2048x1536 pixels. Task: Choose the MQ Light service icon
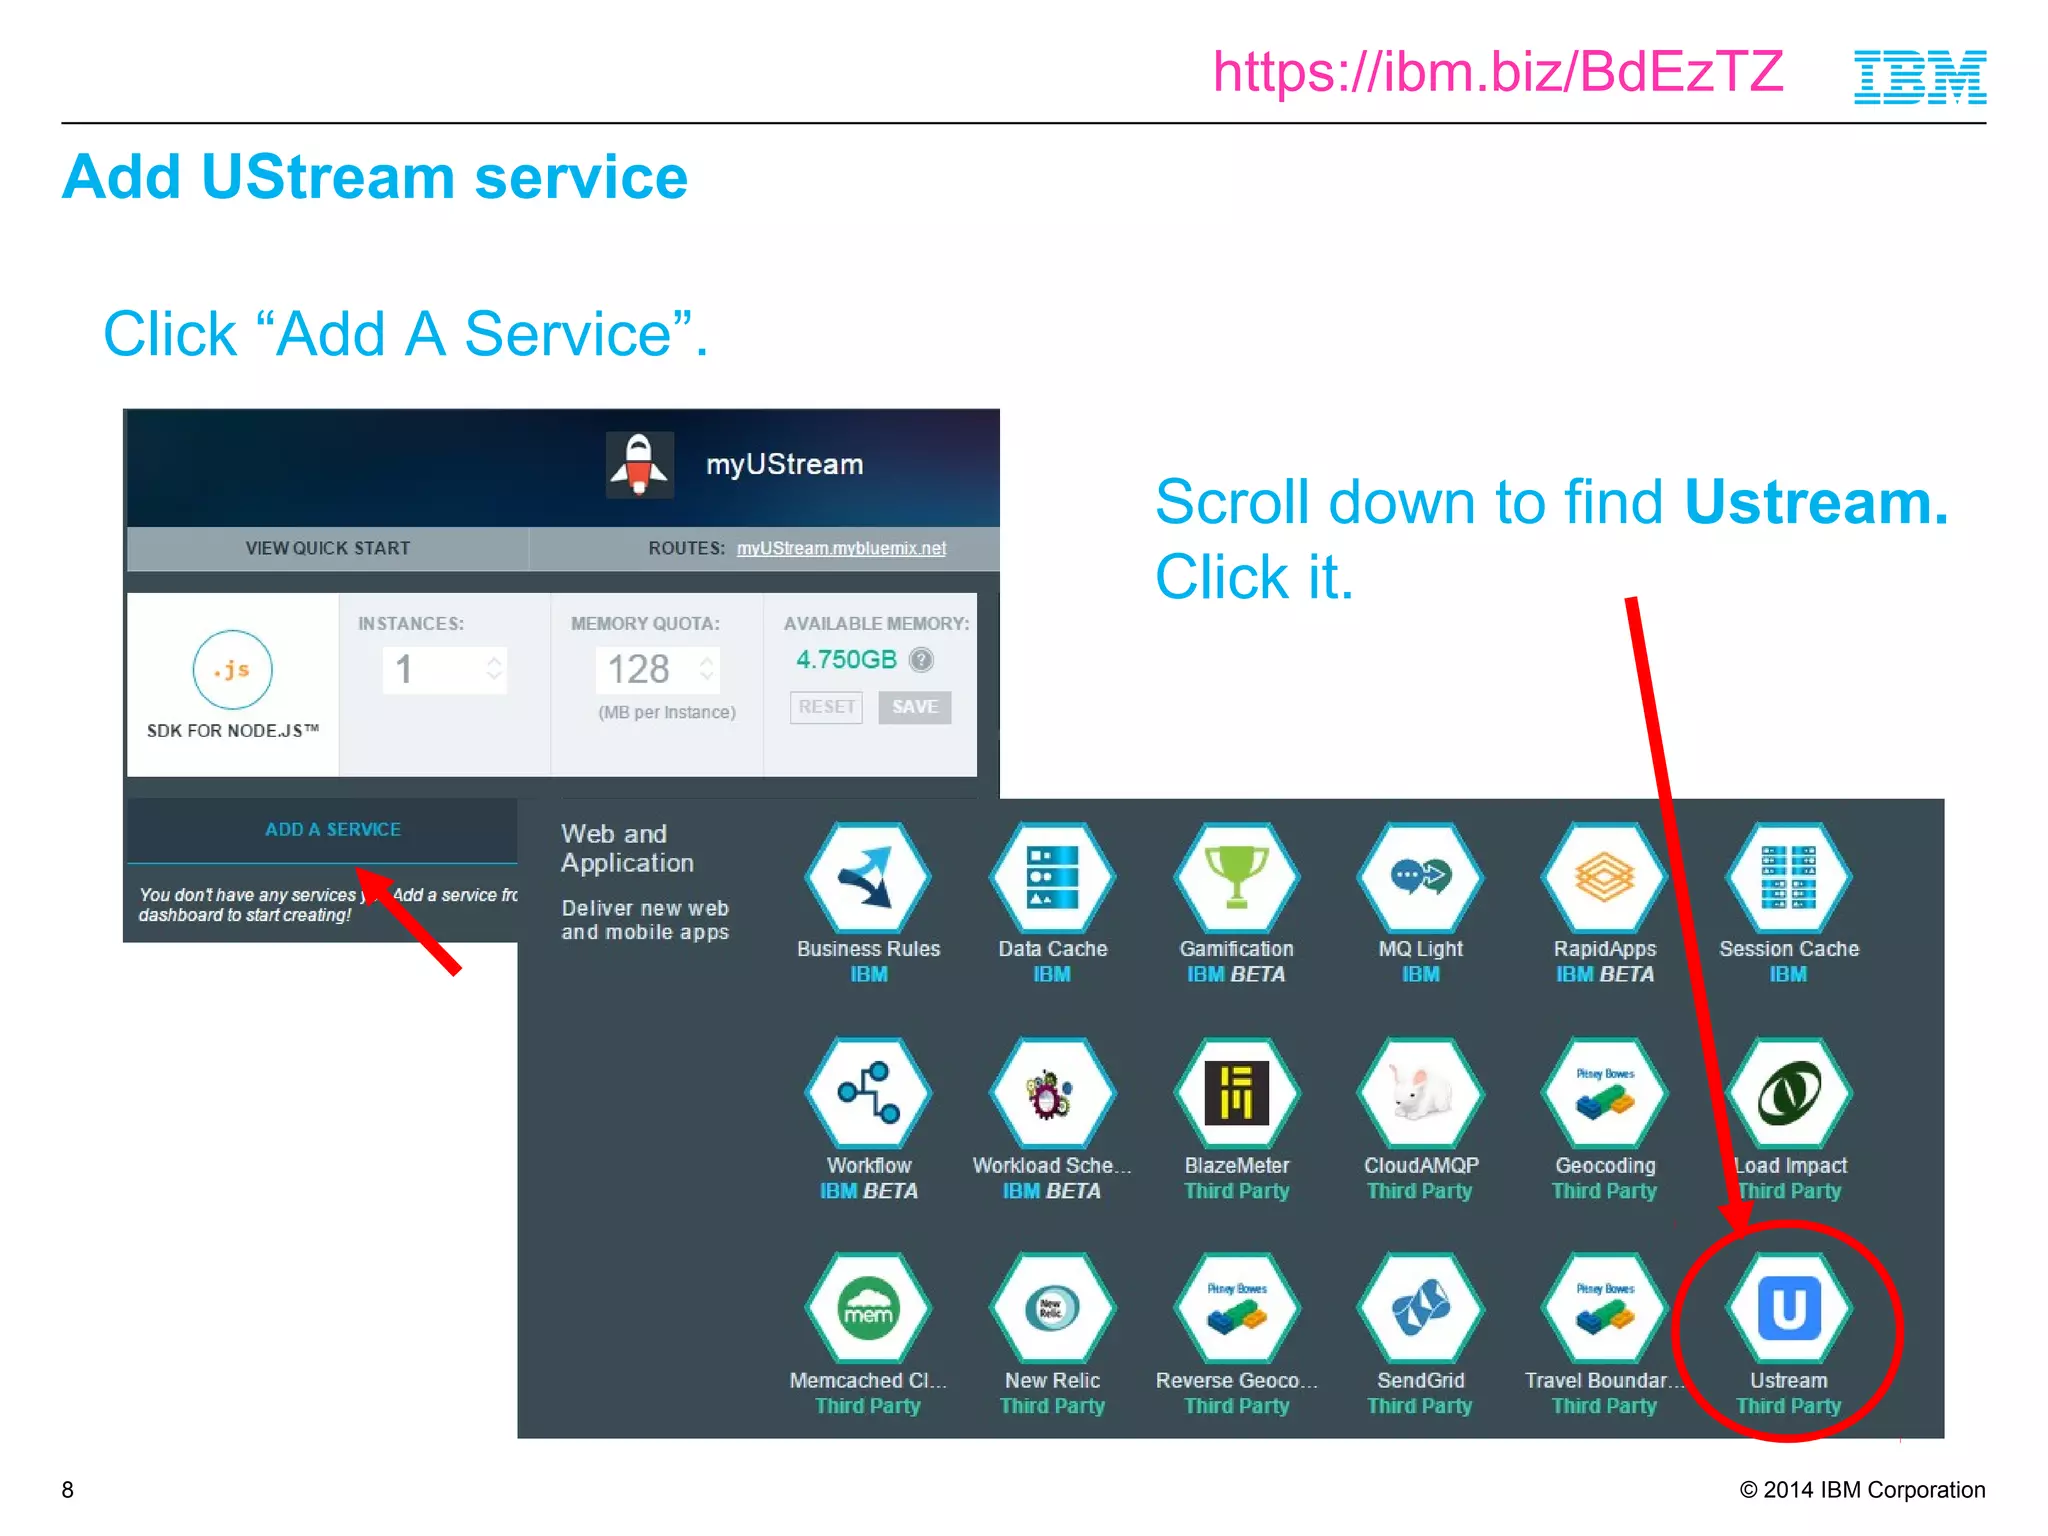point(1420,878)
